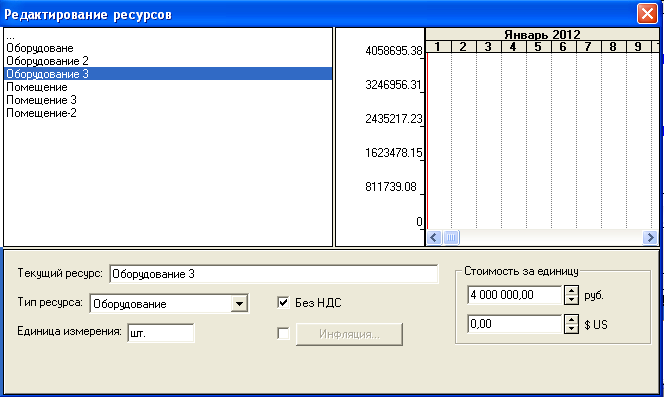Click axis value 811739.08
The width and height of the screenshot is (664, 397).
[x=391, y=187]
